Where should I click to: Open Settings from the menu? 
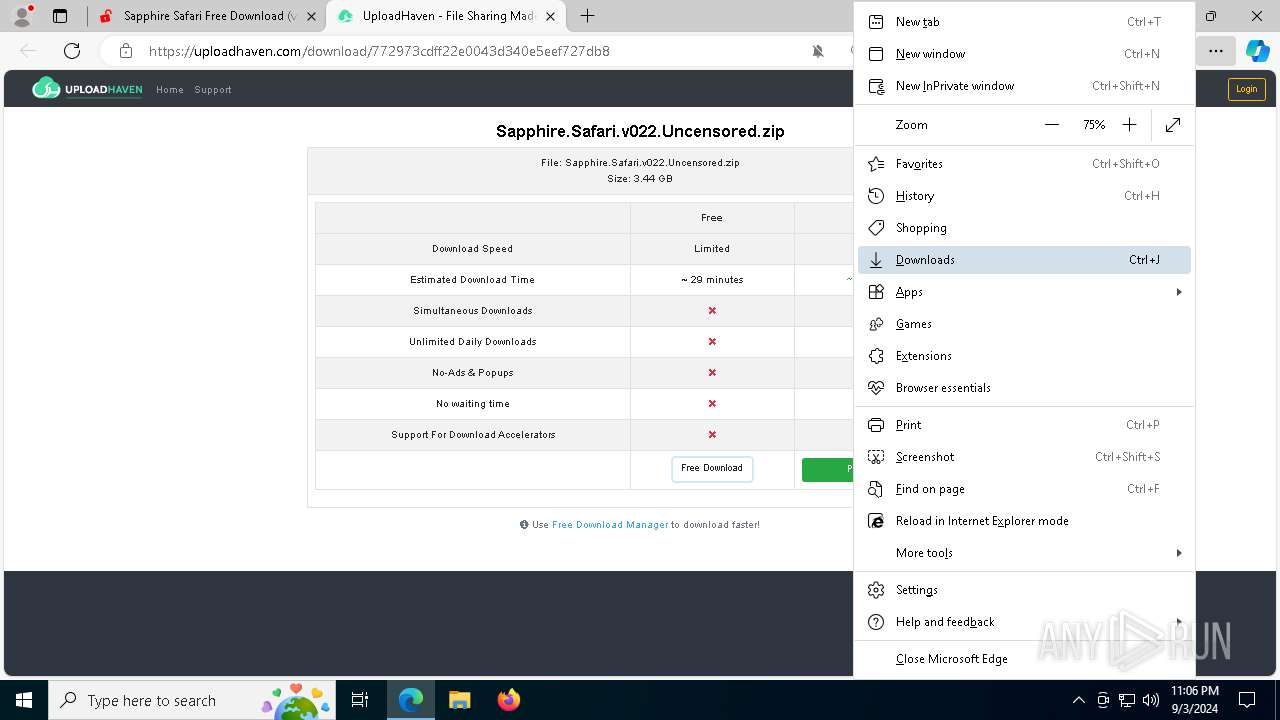point(1024,590)
